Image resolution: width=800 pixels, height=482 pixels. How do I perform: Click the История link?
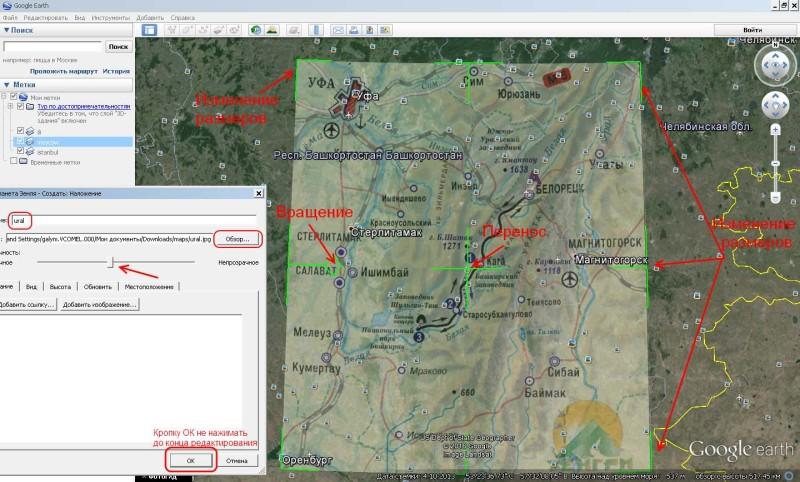(116, 71)
